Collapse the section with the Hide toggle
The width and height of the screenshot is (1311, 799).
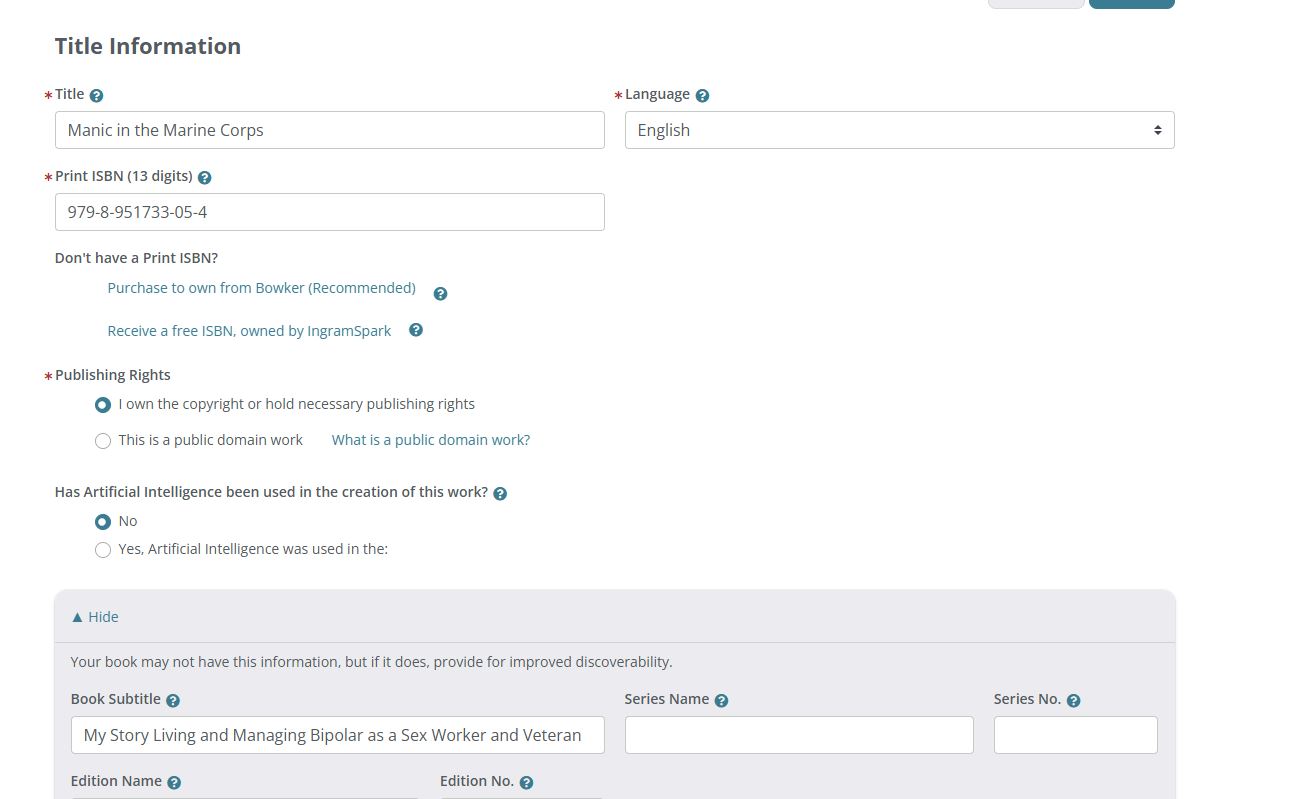click(95, 617)
